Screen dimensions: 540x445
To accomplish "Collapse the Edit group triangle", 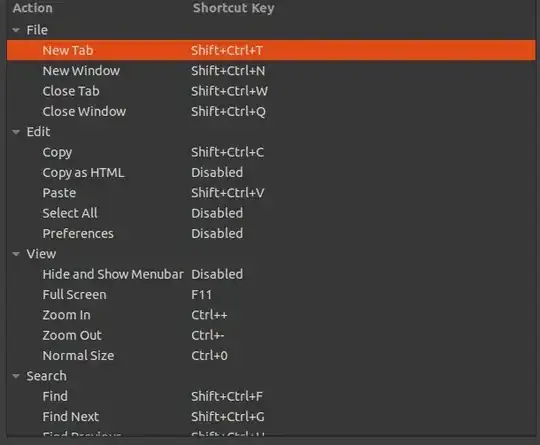I will (x=16, y=132).
